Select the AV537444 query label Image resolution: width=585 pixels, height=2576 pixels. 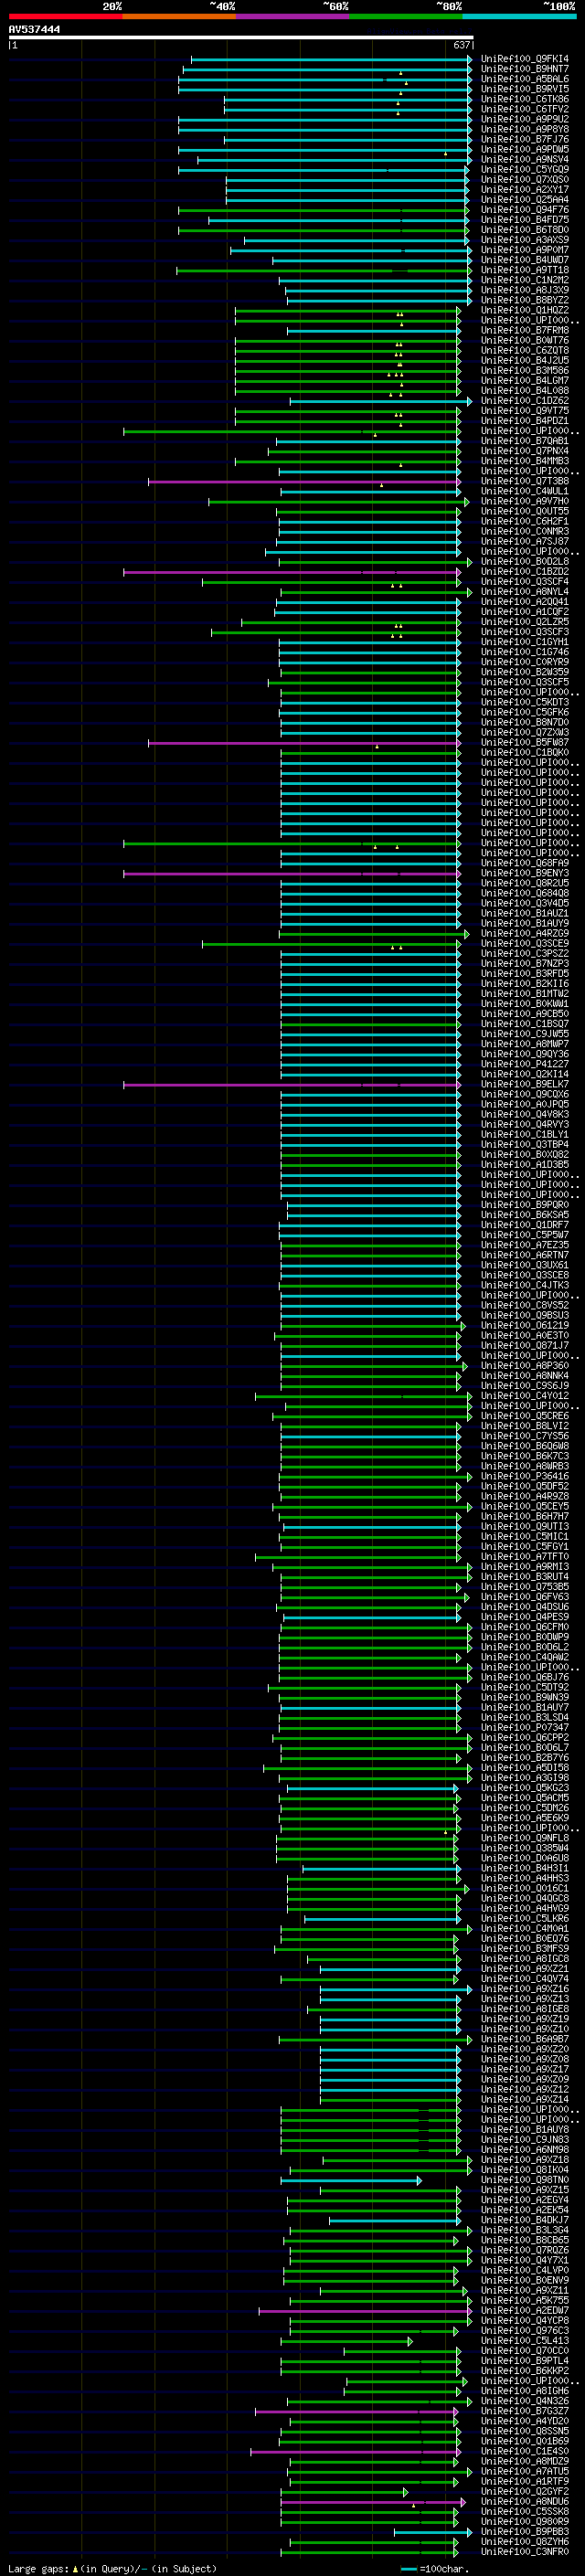point(34,30)
